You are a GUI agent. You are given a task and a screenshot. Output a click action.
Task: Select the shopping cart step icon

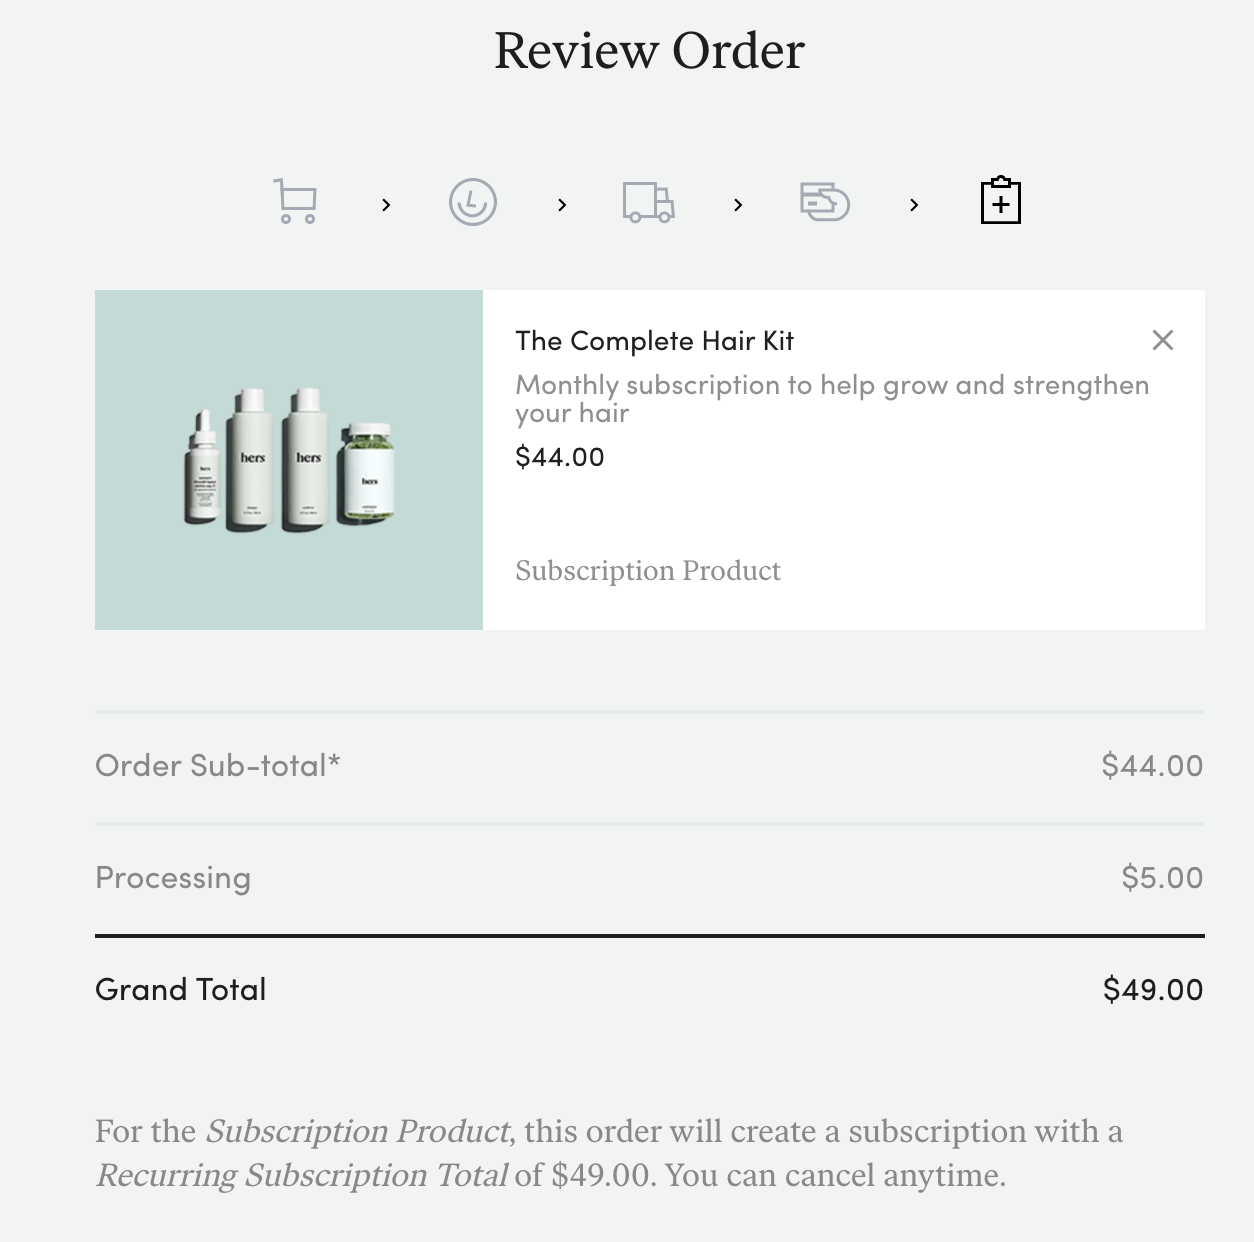coord(294,201)
